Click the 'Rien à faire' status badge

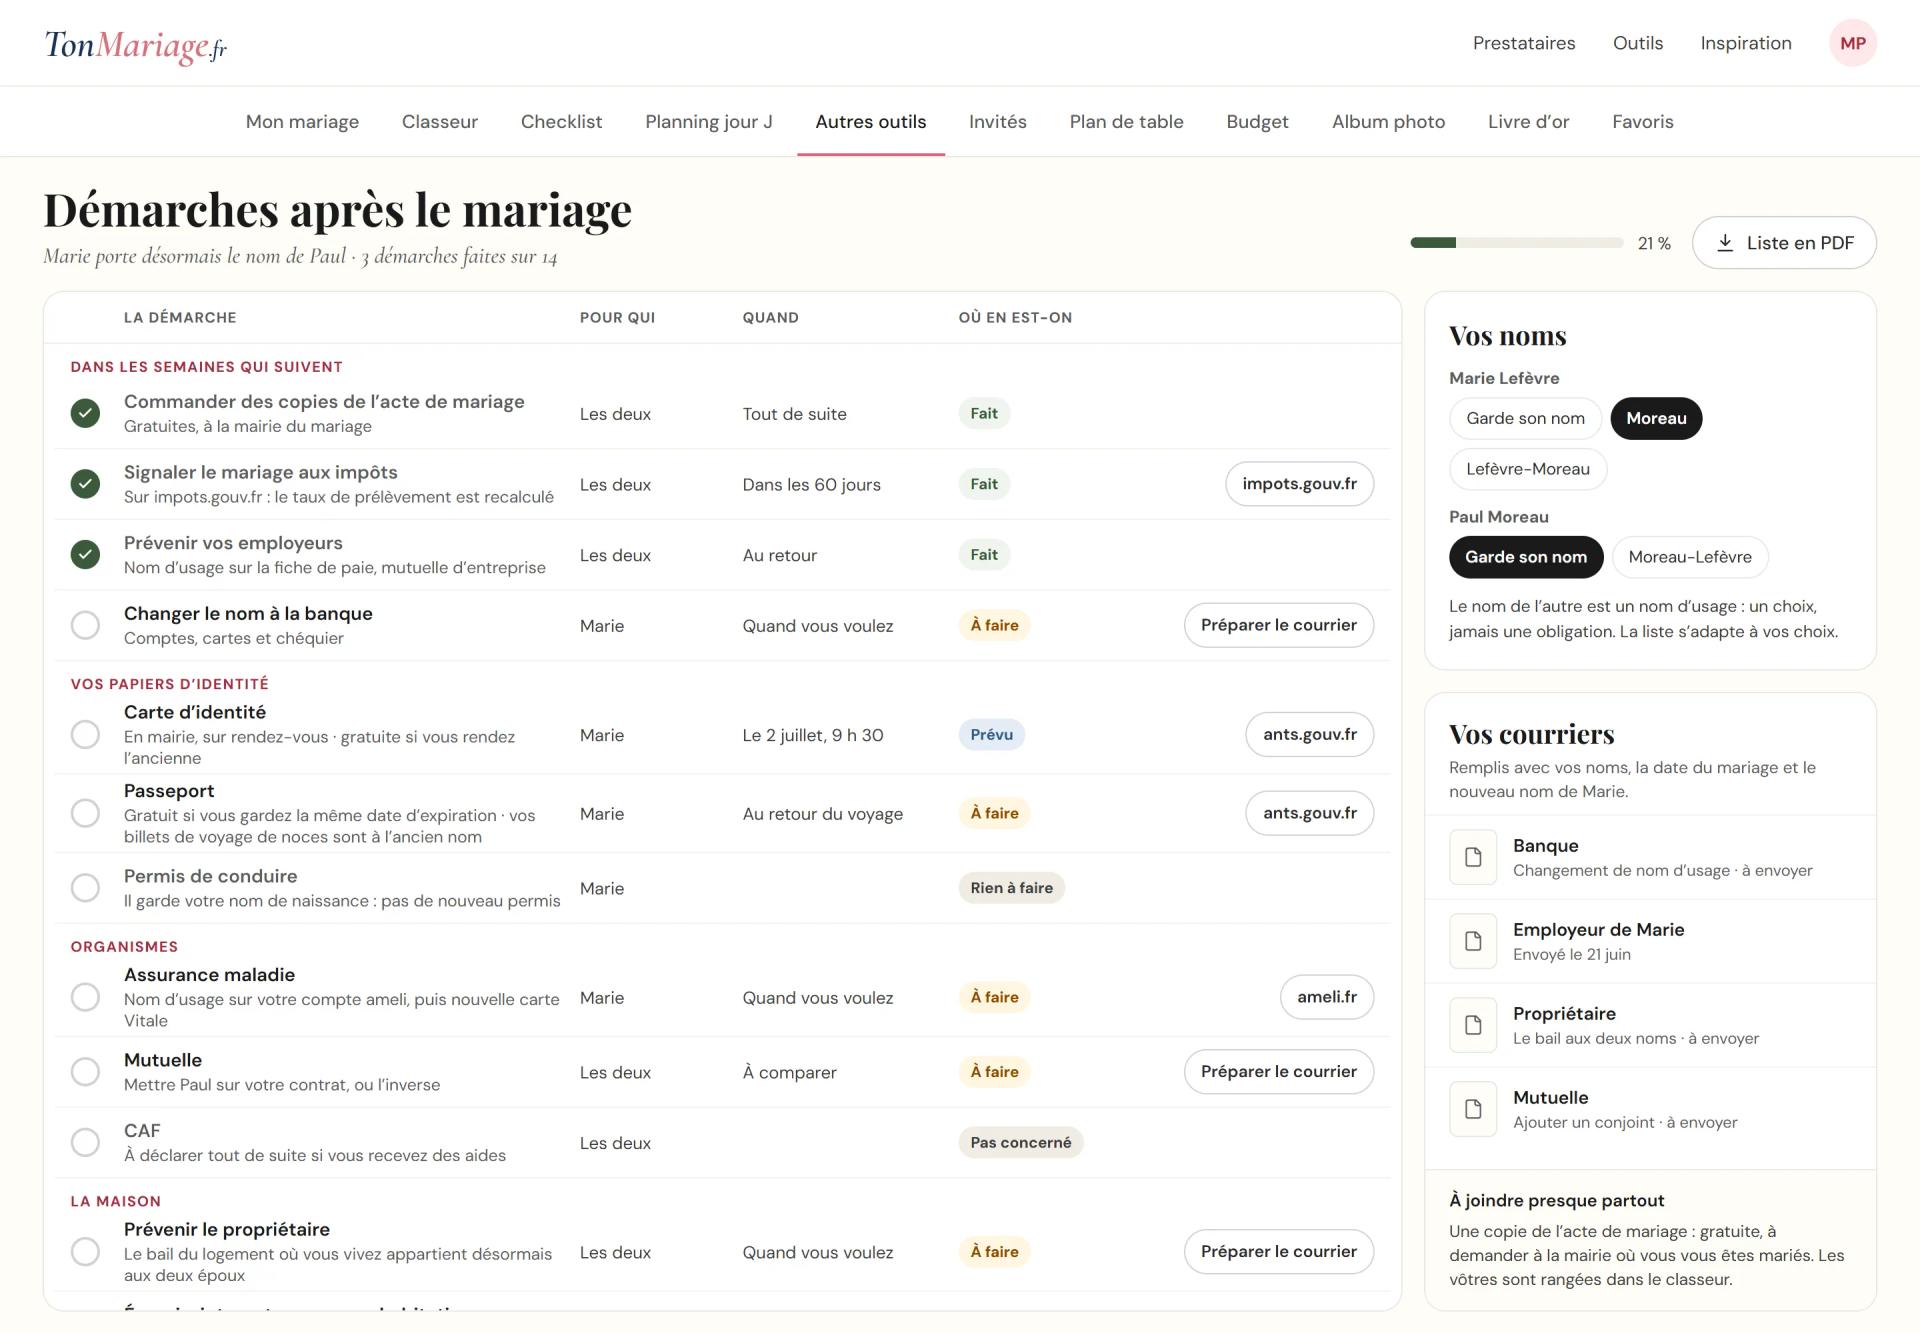coord(1011,888)
